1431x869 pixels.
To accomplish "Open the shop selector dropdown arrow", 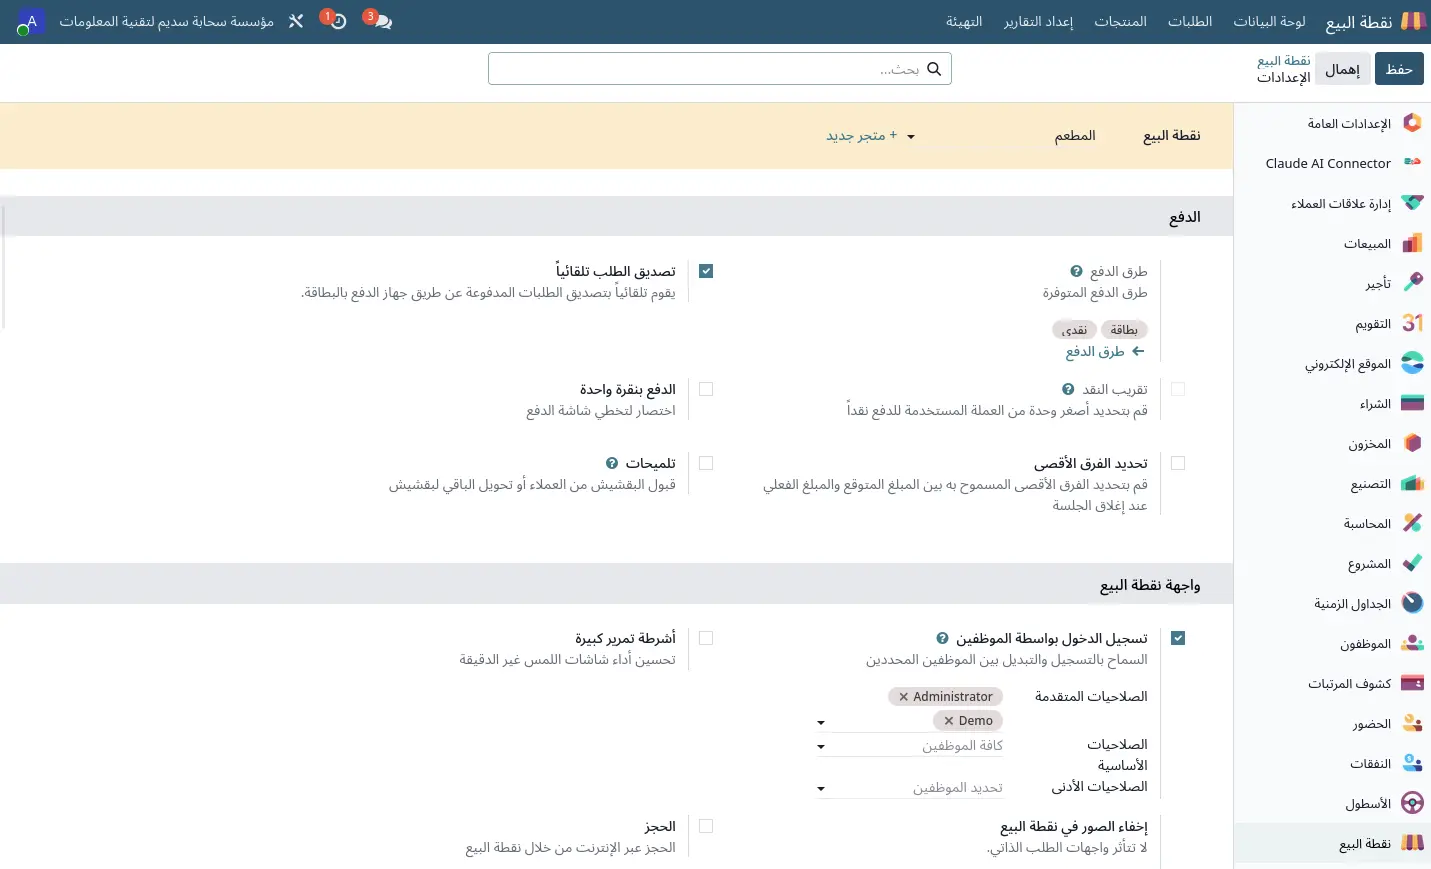I will tap(911, 137).
